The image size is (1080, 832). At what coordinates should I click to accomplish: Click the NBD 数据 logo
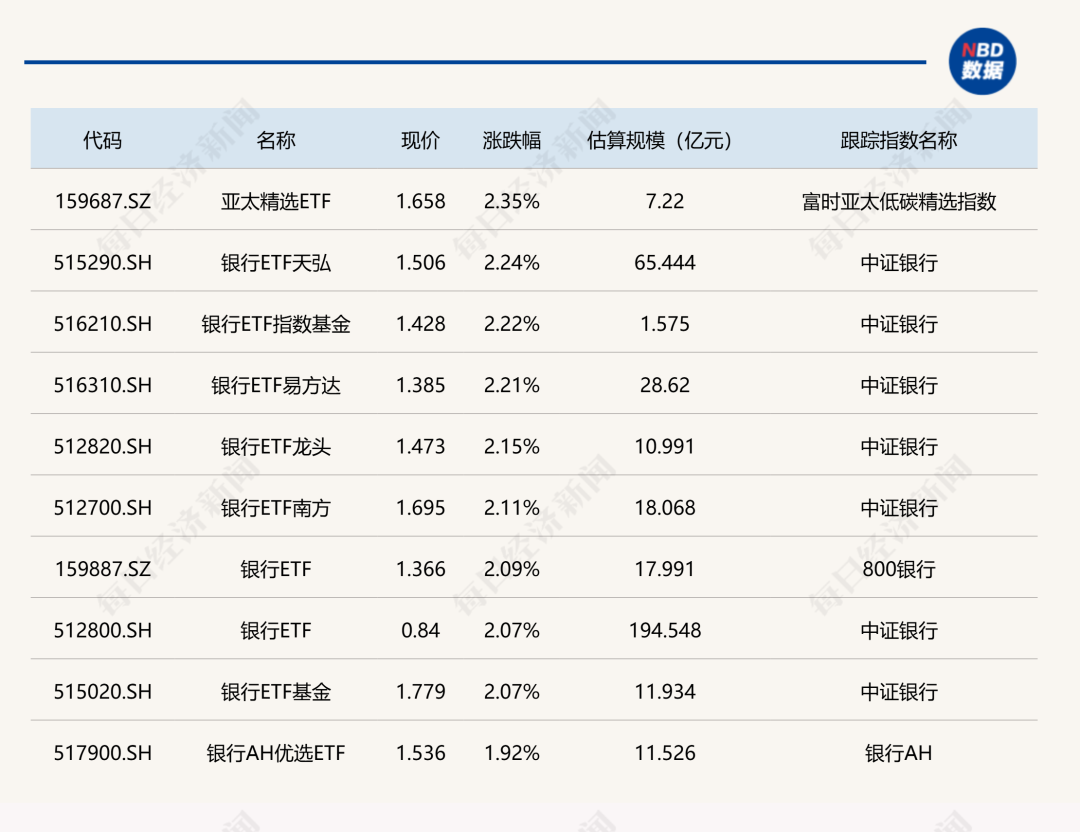tap(981, 62)
